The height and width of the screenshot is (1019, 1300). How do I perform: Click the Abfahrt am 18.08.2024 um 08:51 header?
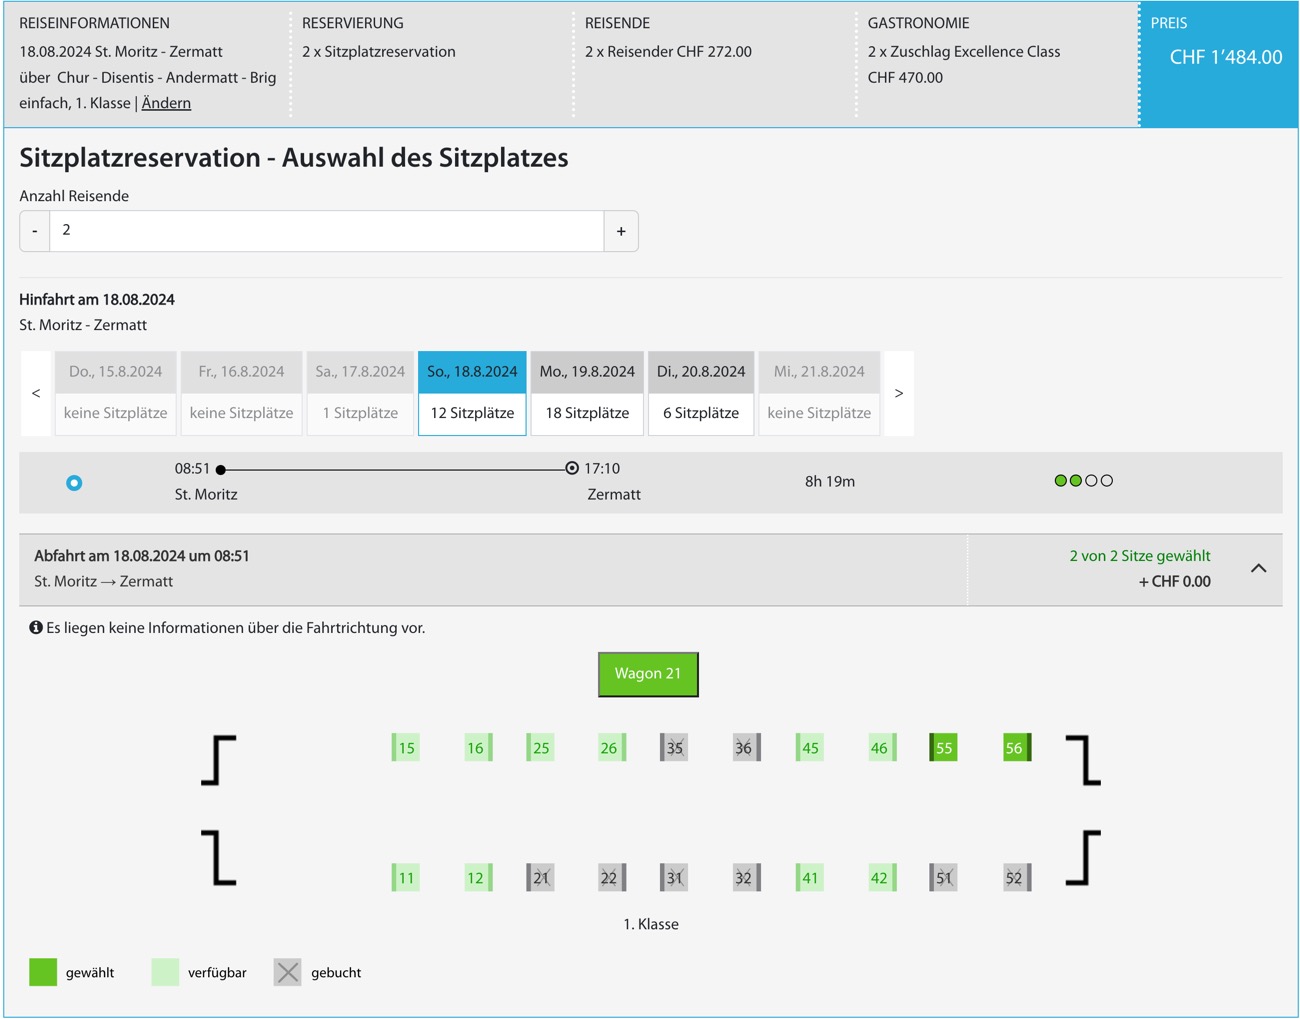142,556
